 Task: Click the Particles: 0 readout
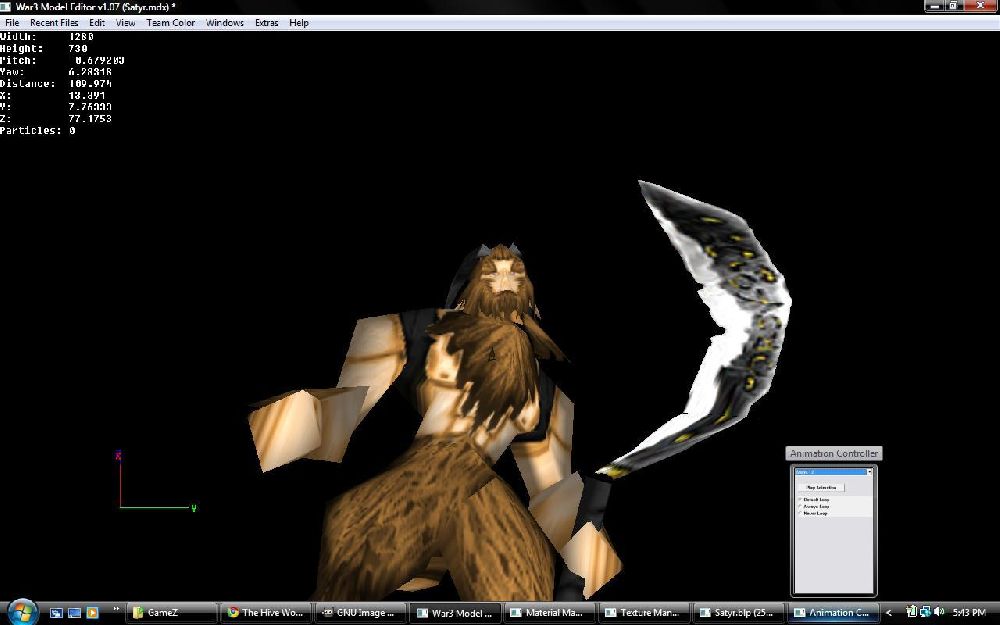(x=38, y=131)
